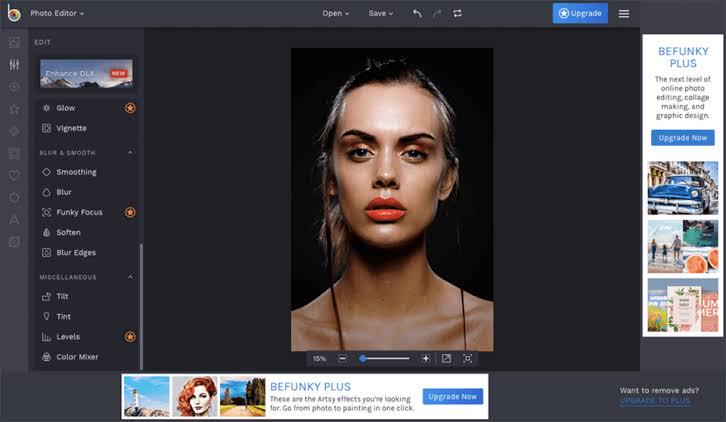Click the Upgrade to Plus link

point(655,401)
